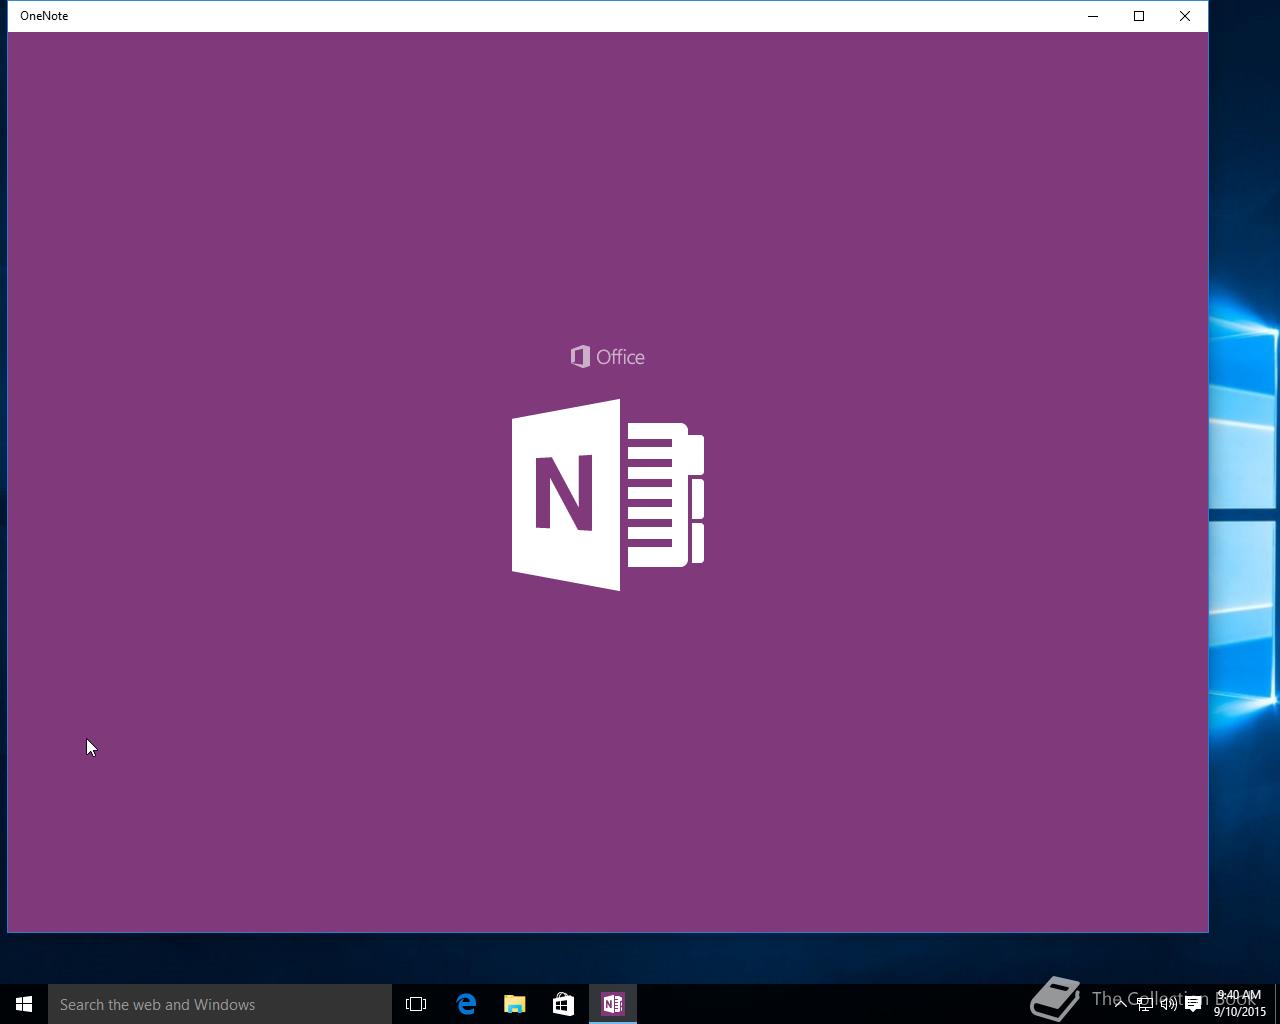Image resolution: width=1280 pixels, height=1024 pixels.
Task: Minimize the OneNote window
Action: click(1093, 16)
